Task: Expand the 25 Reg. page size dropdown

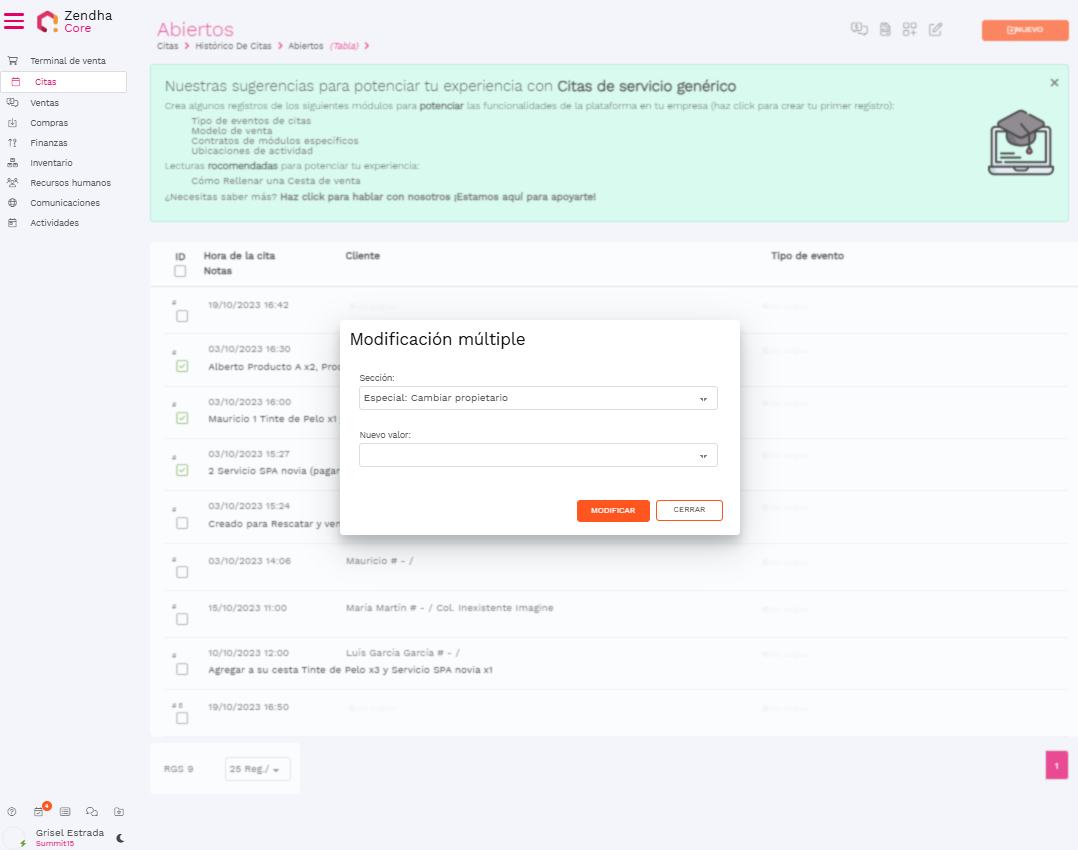Action: click(x=258, y=769)
